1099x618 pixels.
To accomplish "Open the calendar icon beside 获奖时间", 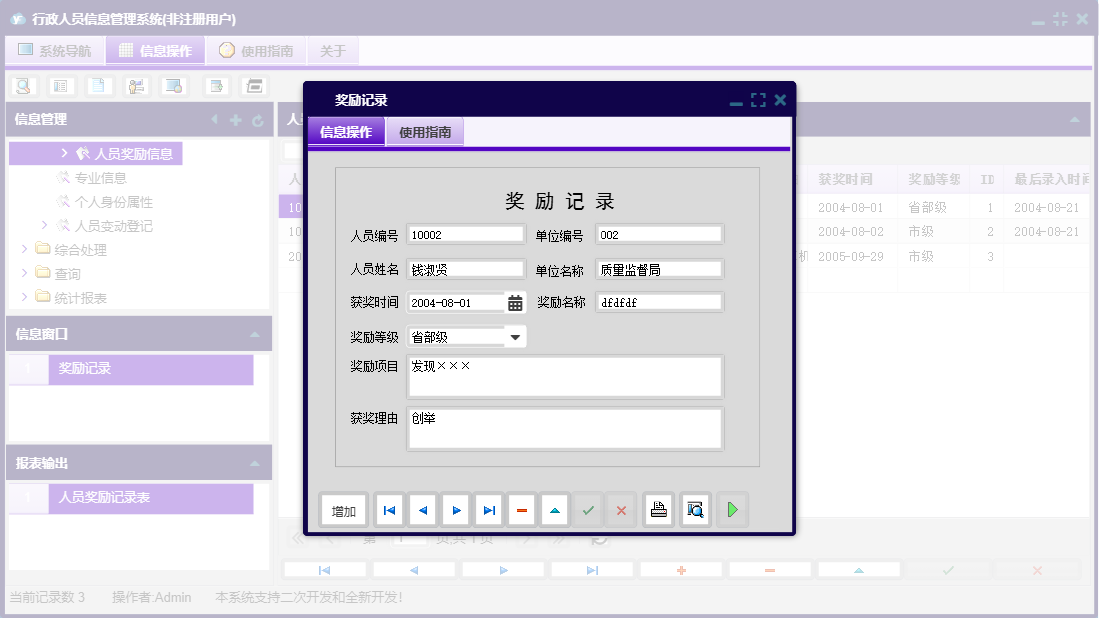I will (516, 301).
